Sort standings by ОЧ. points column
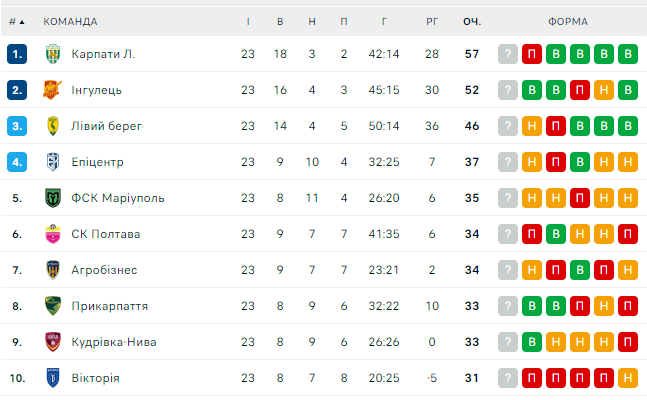 (472, 21)
